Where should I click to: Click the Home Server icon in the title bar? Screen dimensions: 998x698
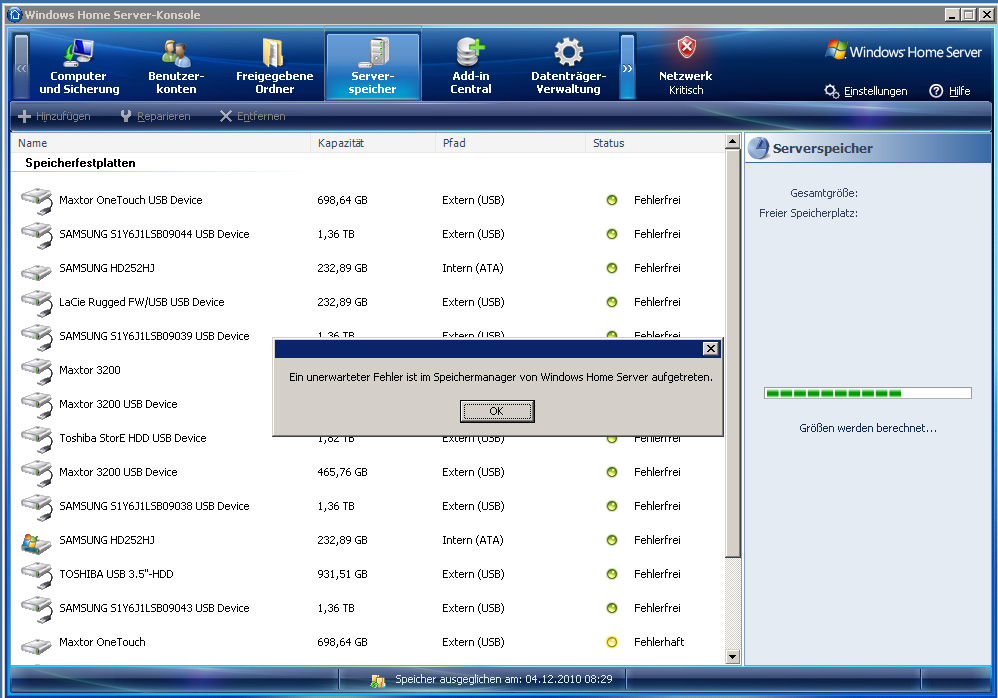15,14
